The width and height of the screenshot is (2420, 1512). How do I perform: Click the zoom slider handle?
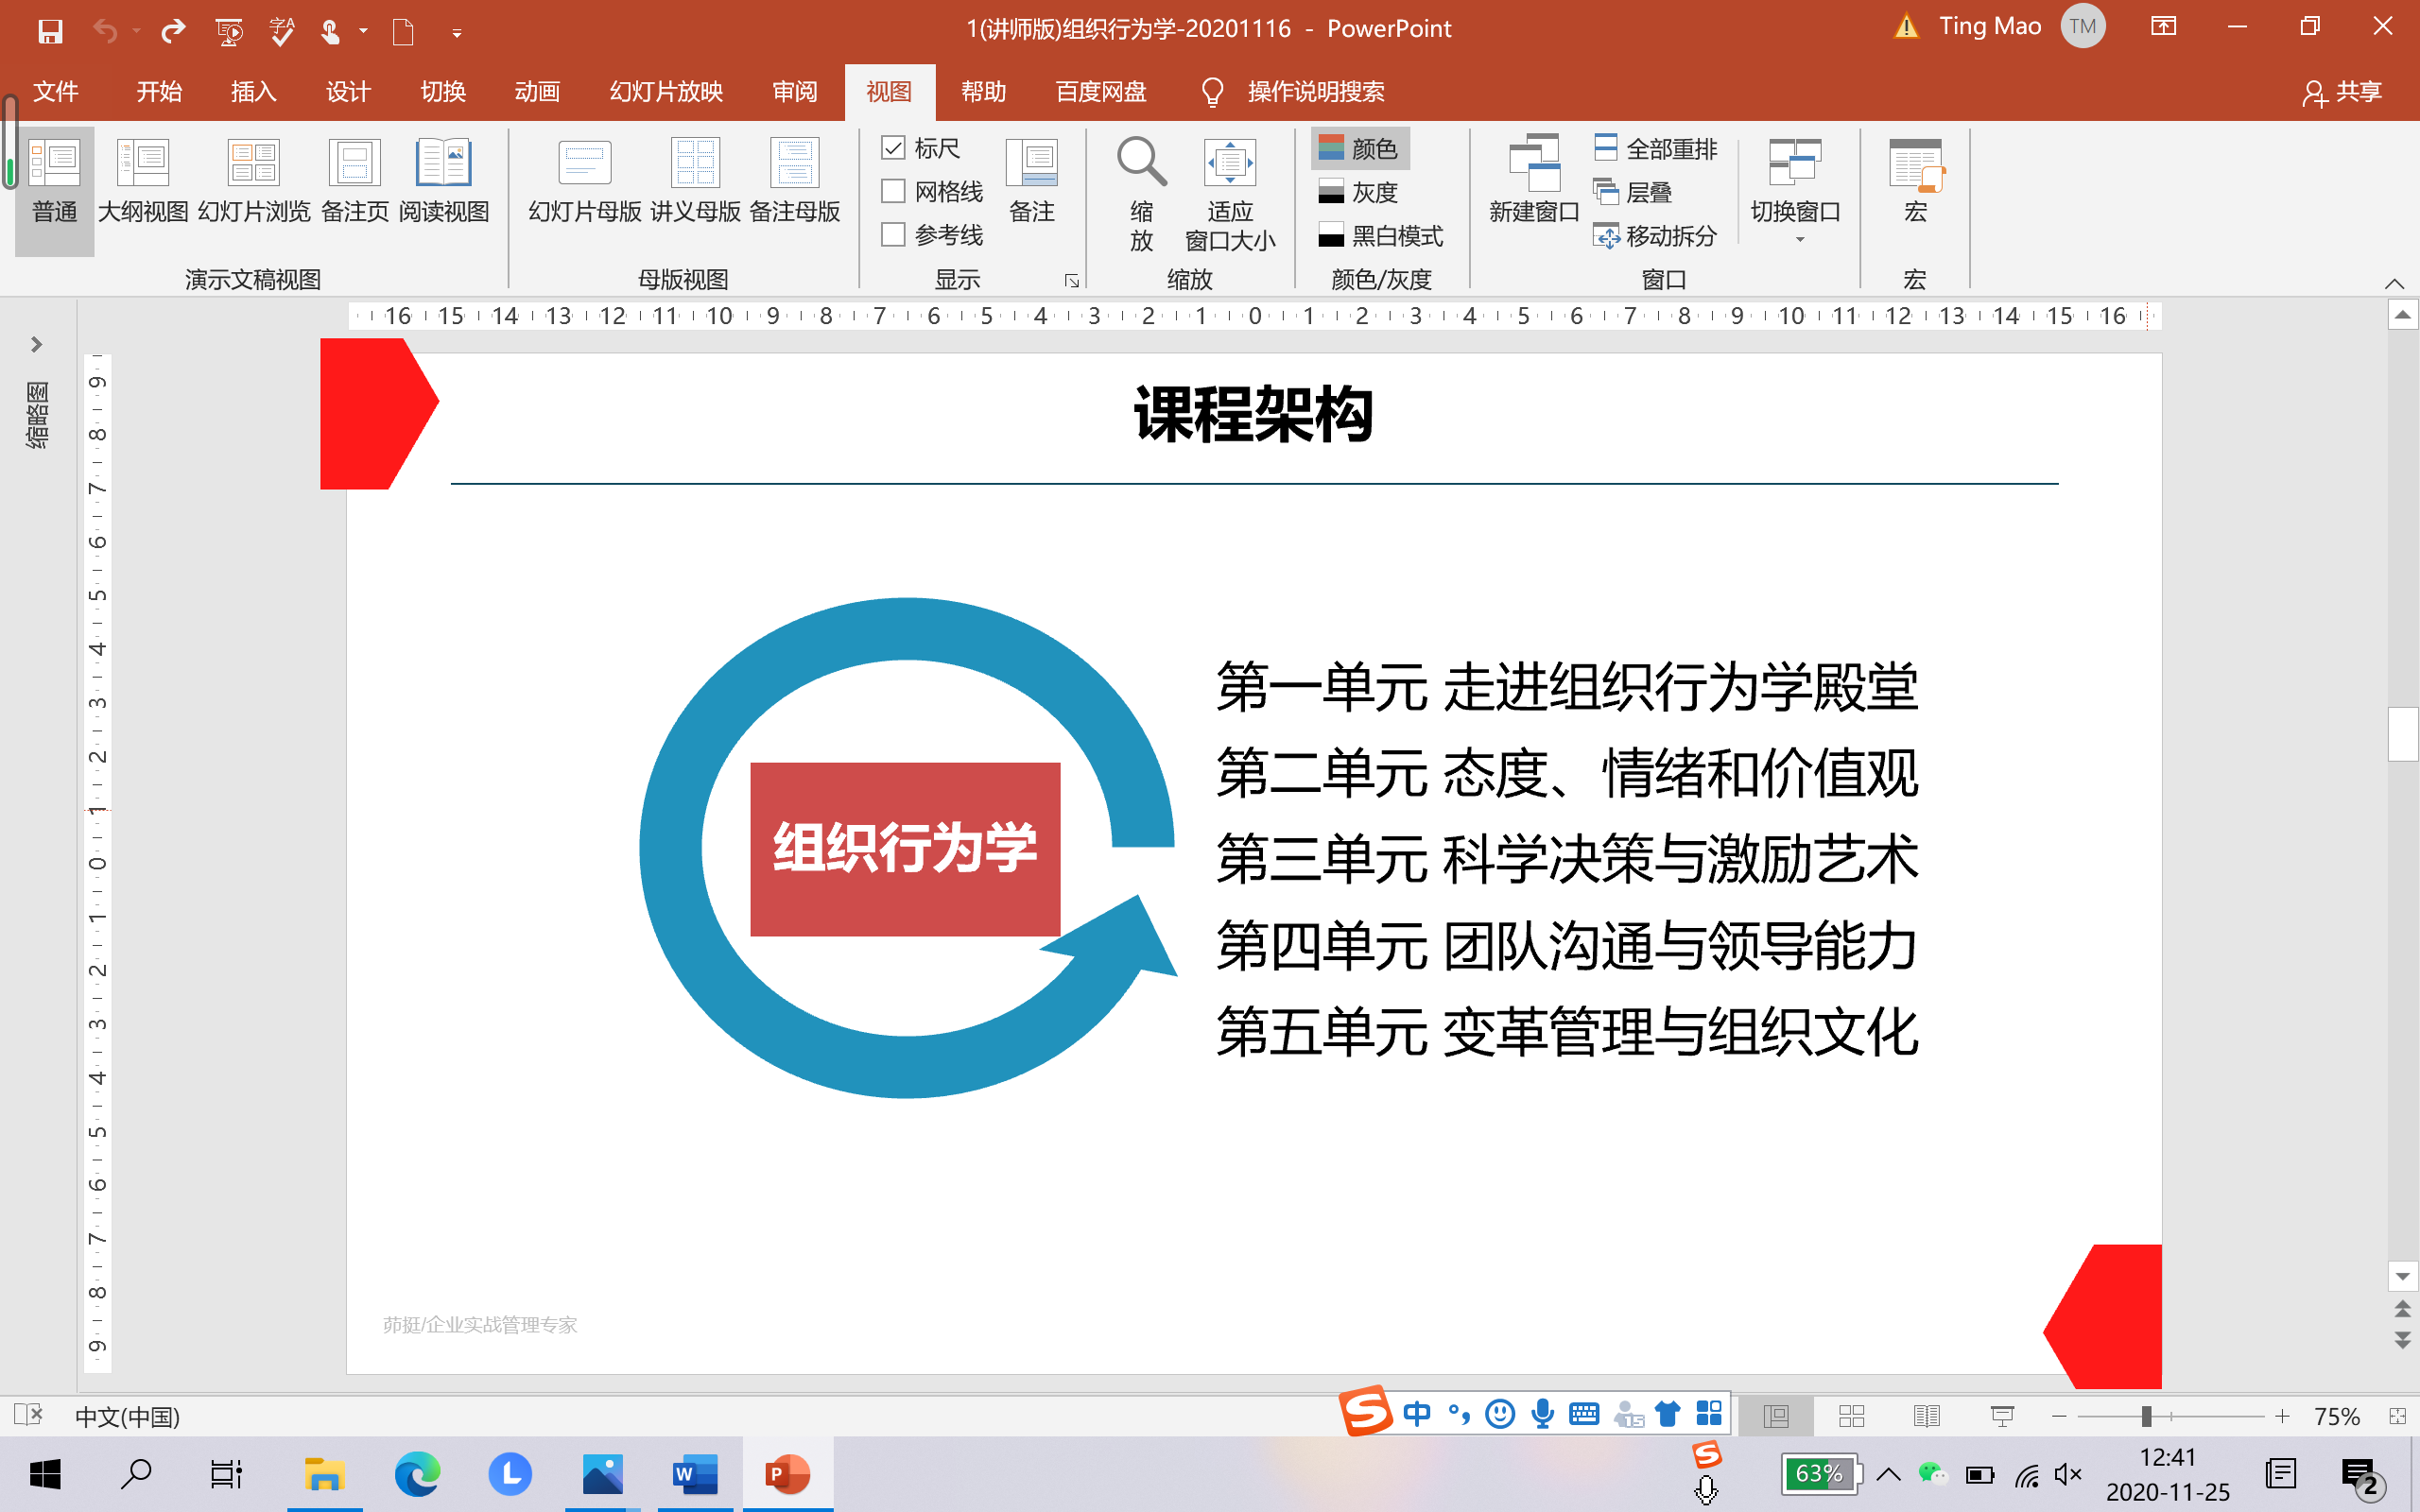(2146, 1416)
